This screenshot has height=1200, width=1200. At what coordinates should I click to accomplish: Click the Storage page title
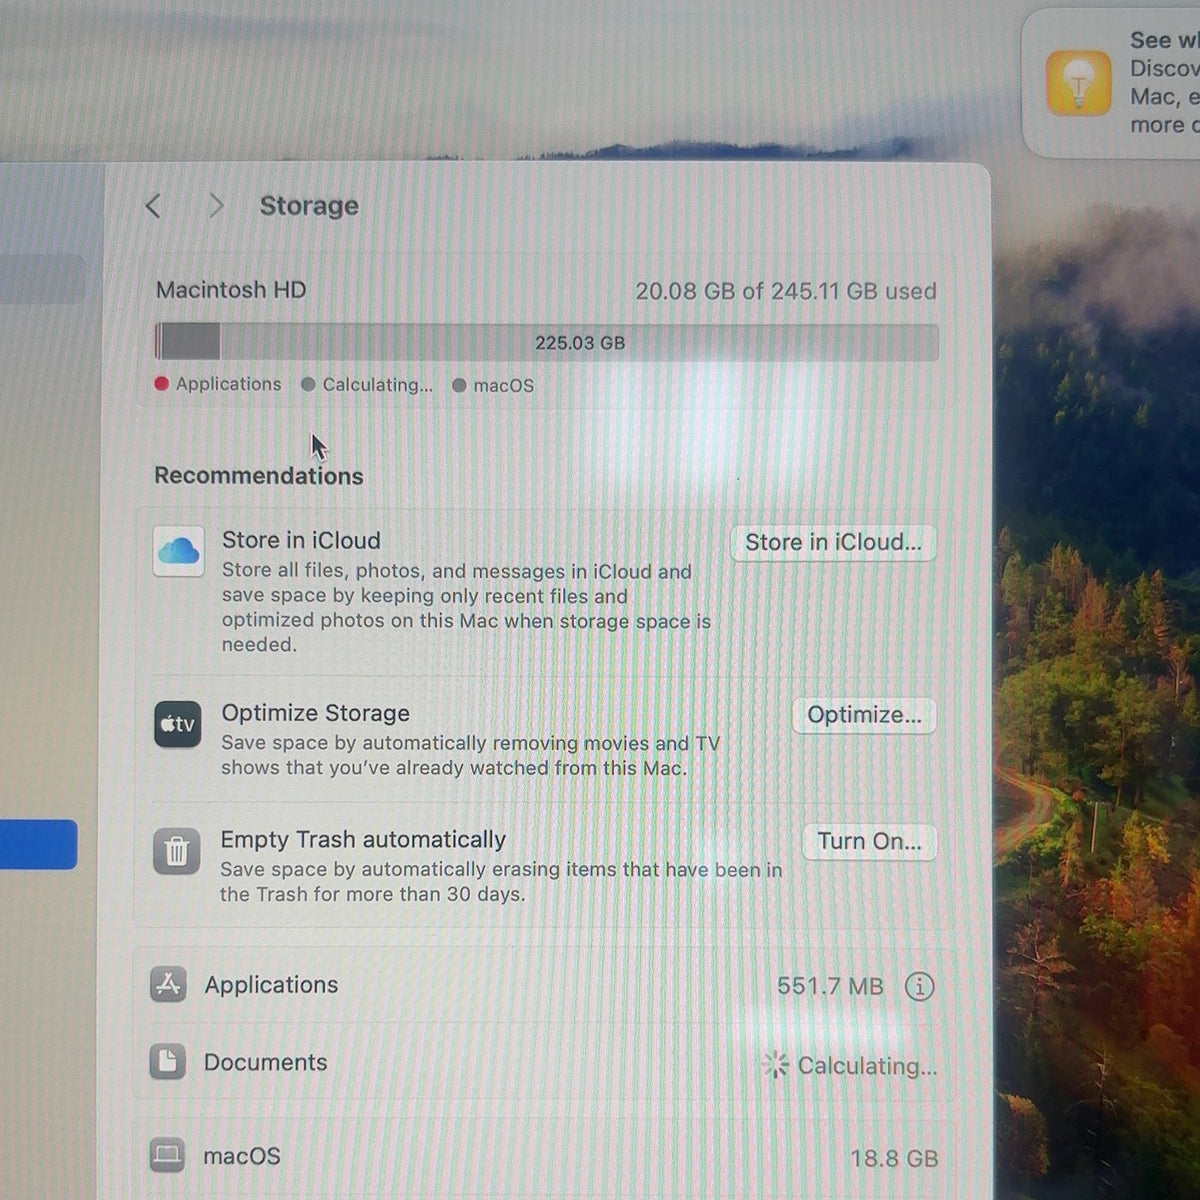309,206
